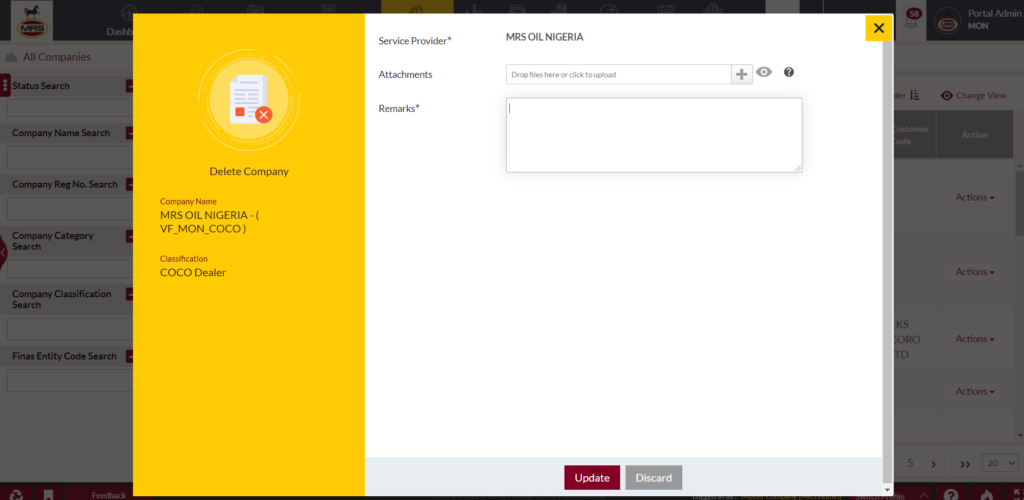Click the plus icon to add attachment
This screenshot has height=500, width=1024.
pos(741,74)
